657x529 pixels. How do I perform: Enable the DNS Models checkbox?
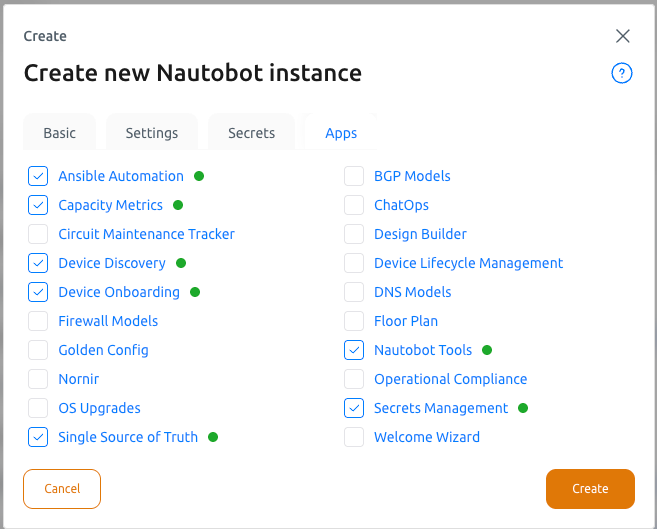[x=354, y=292]
